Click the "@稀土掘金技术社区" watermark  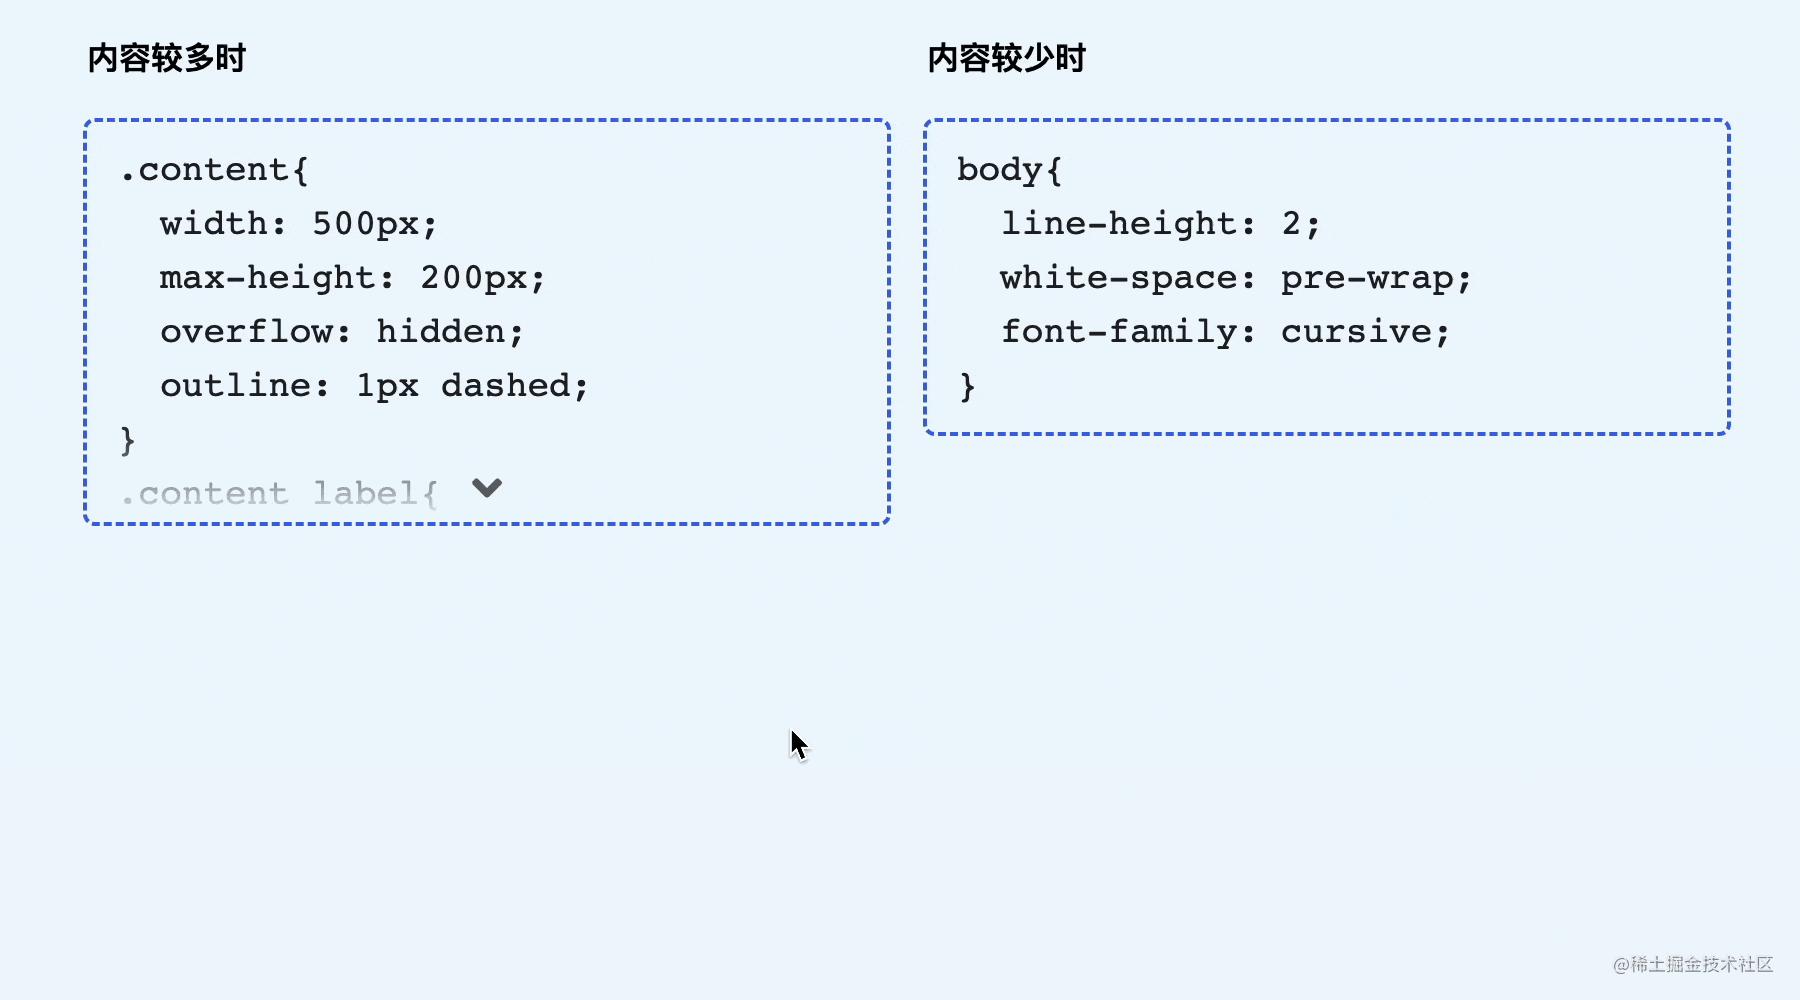tap(1692, 964)
